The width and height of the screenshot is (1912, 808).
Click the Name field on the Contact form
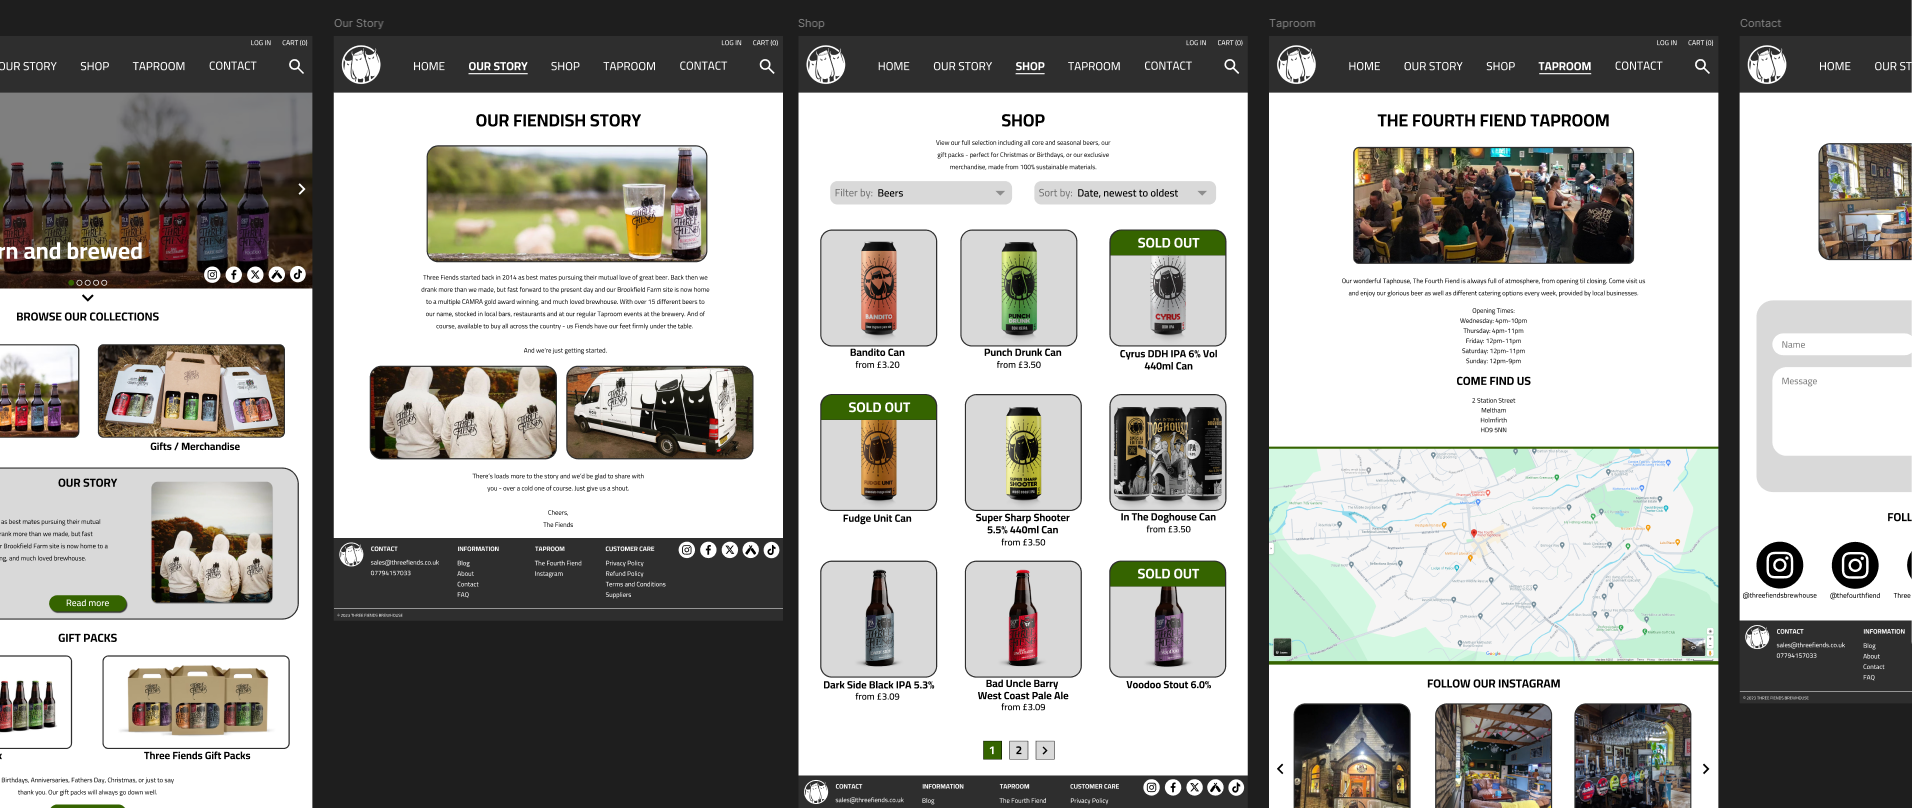(1840, 345)
